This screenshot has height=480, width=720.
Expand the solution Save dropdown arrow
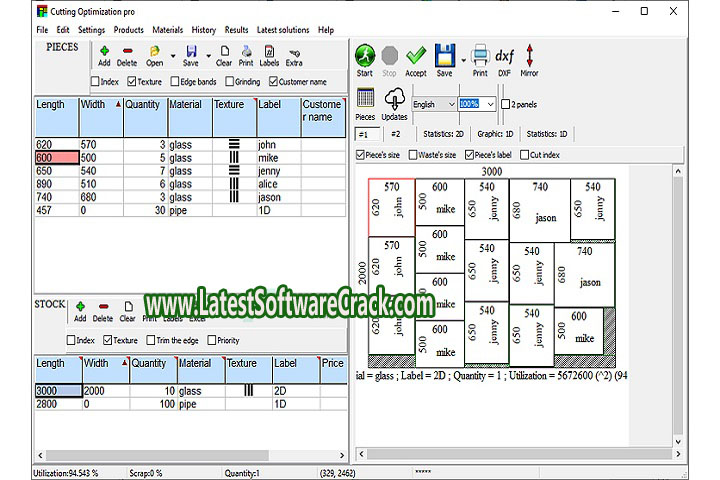(463, 60)
